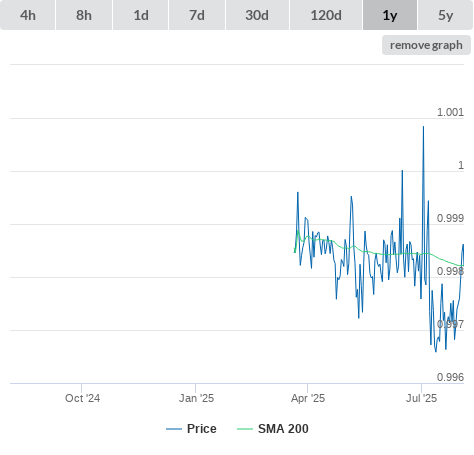Click the Jul '25 axis marker
The height and width of the screenshot is (455, 474).
point(421,398)
